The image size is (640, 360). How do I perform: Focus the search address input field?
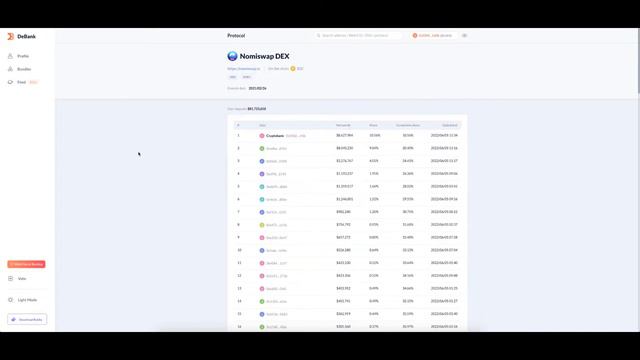point(358,36)
